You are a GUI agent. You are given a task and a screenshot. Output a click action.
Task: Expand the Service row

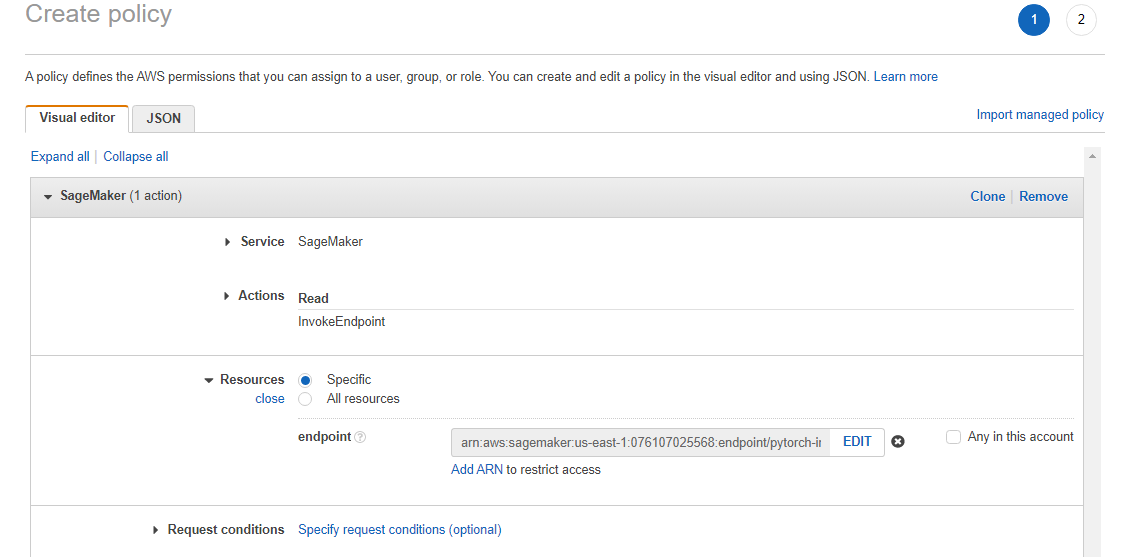point(228,243)
